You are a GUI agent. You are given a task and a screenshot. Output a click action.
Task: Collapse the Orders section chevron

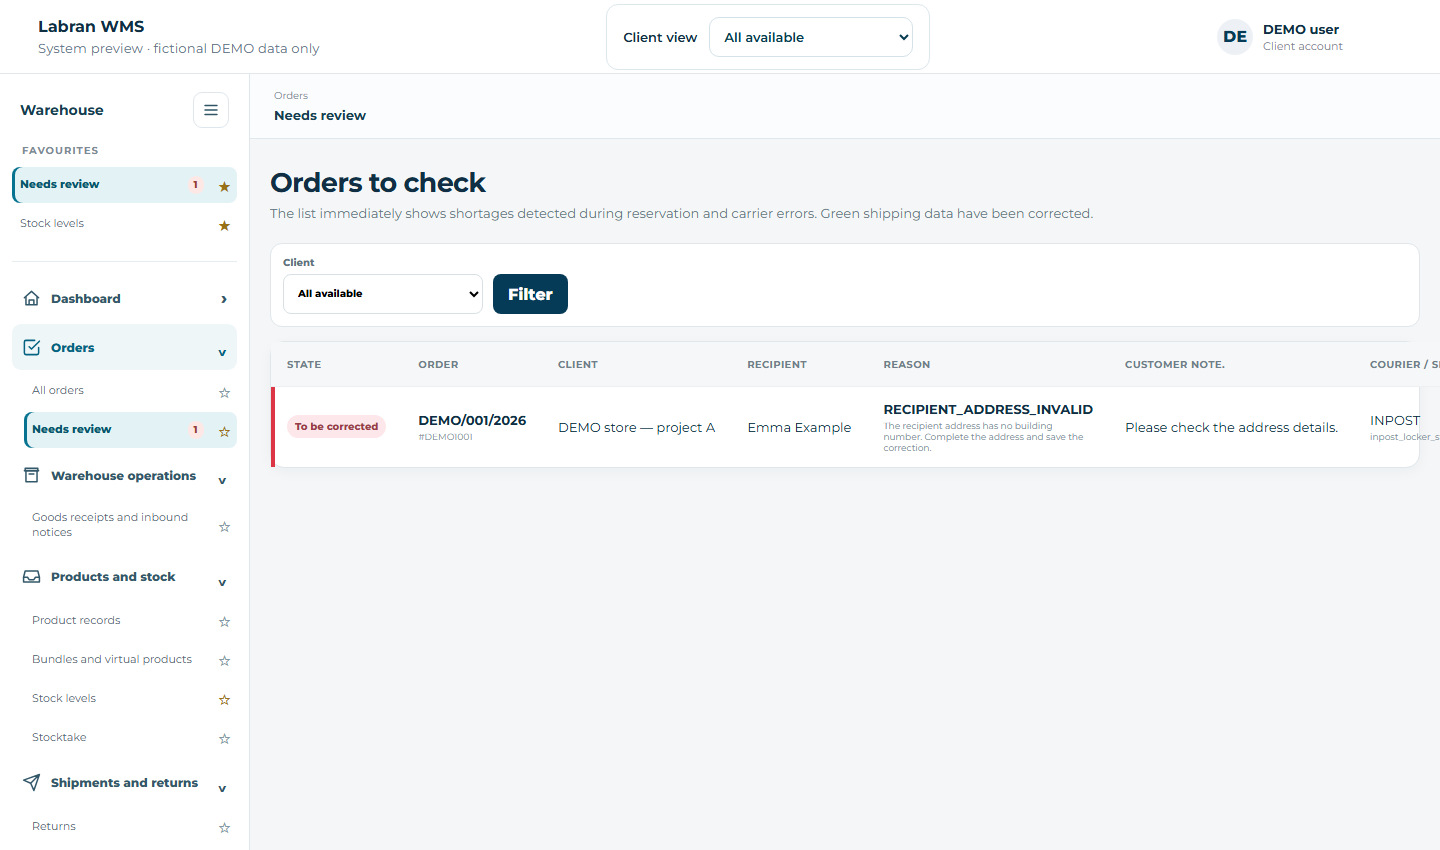click(222, 352)
